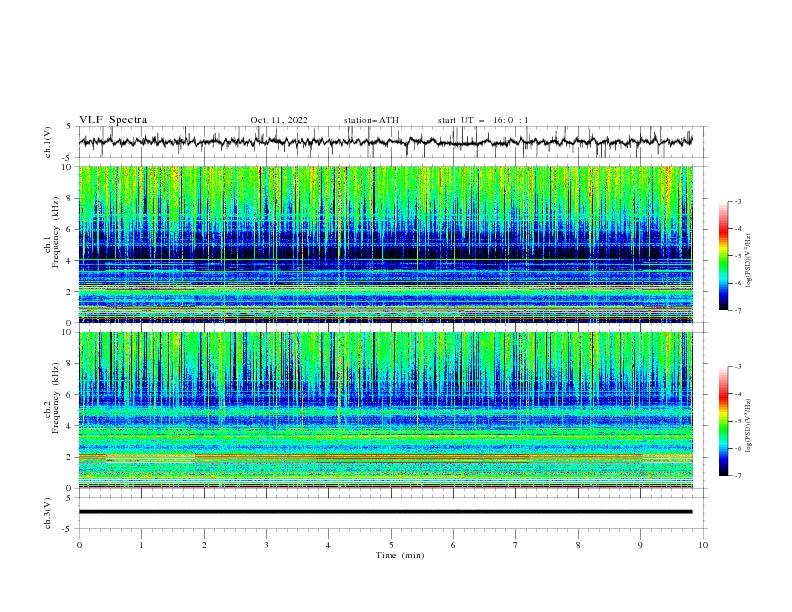Image resolution: width=792 pixels, height=612 pixels.
Task: Click the 'VLF Spectra' title text
Action: 113,120
